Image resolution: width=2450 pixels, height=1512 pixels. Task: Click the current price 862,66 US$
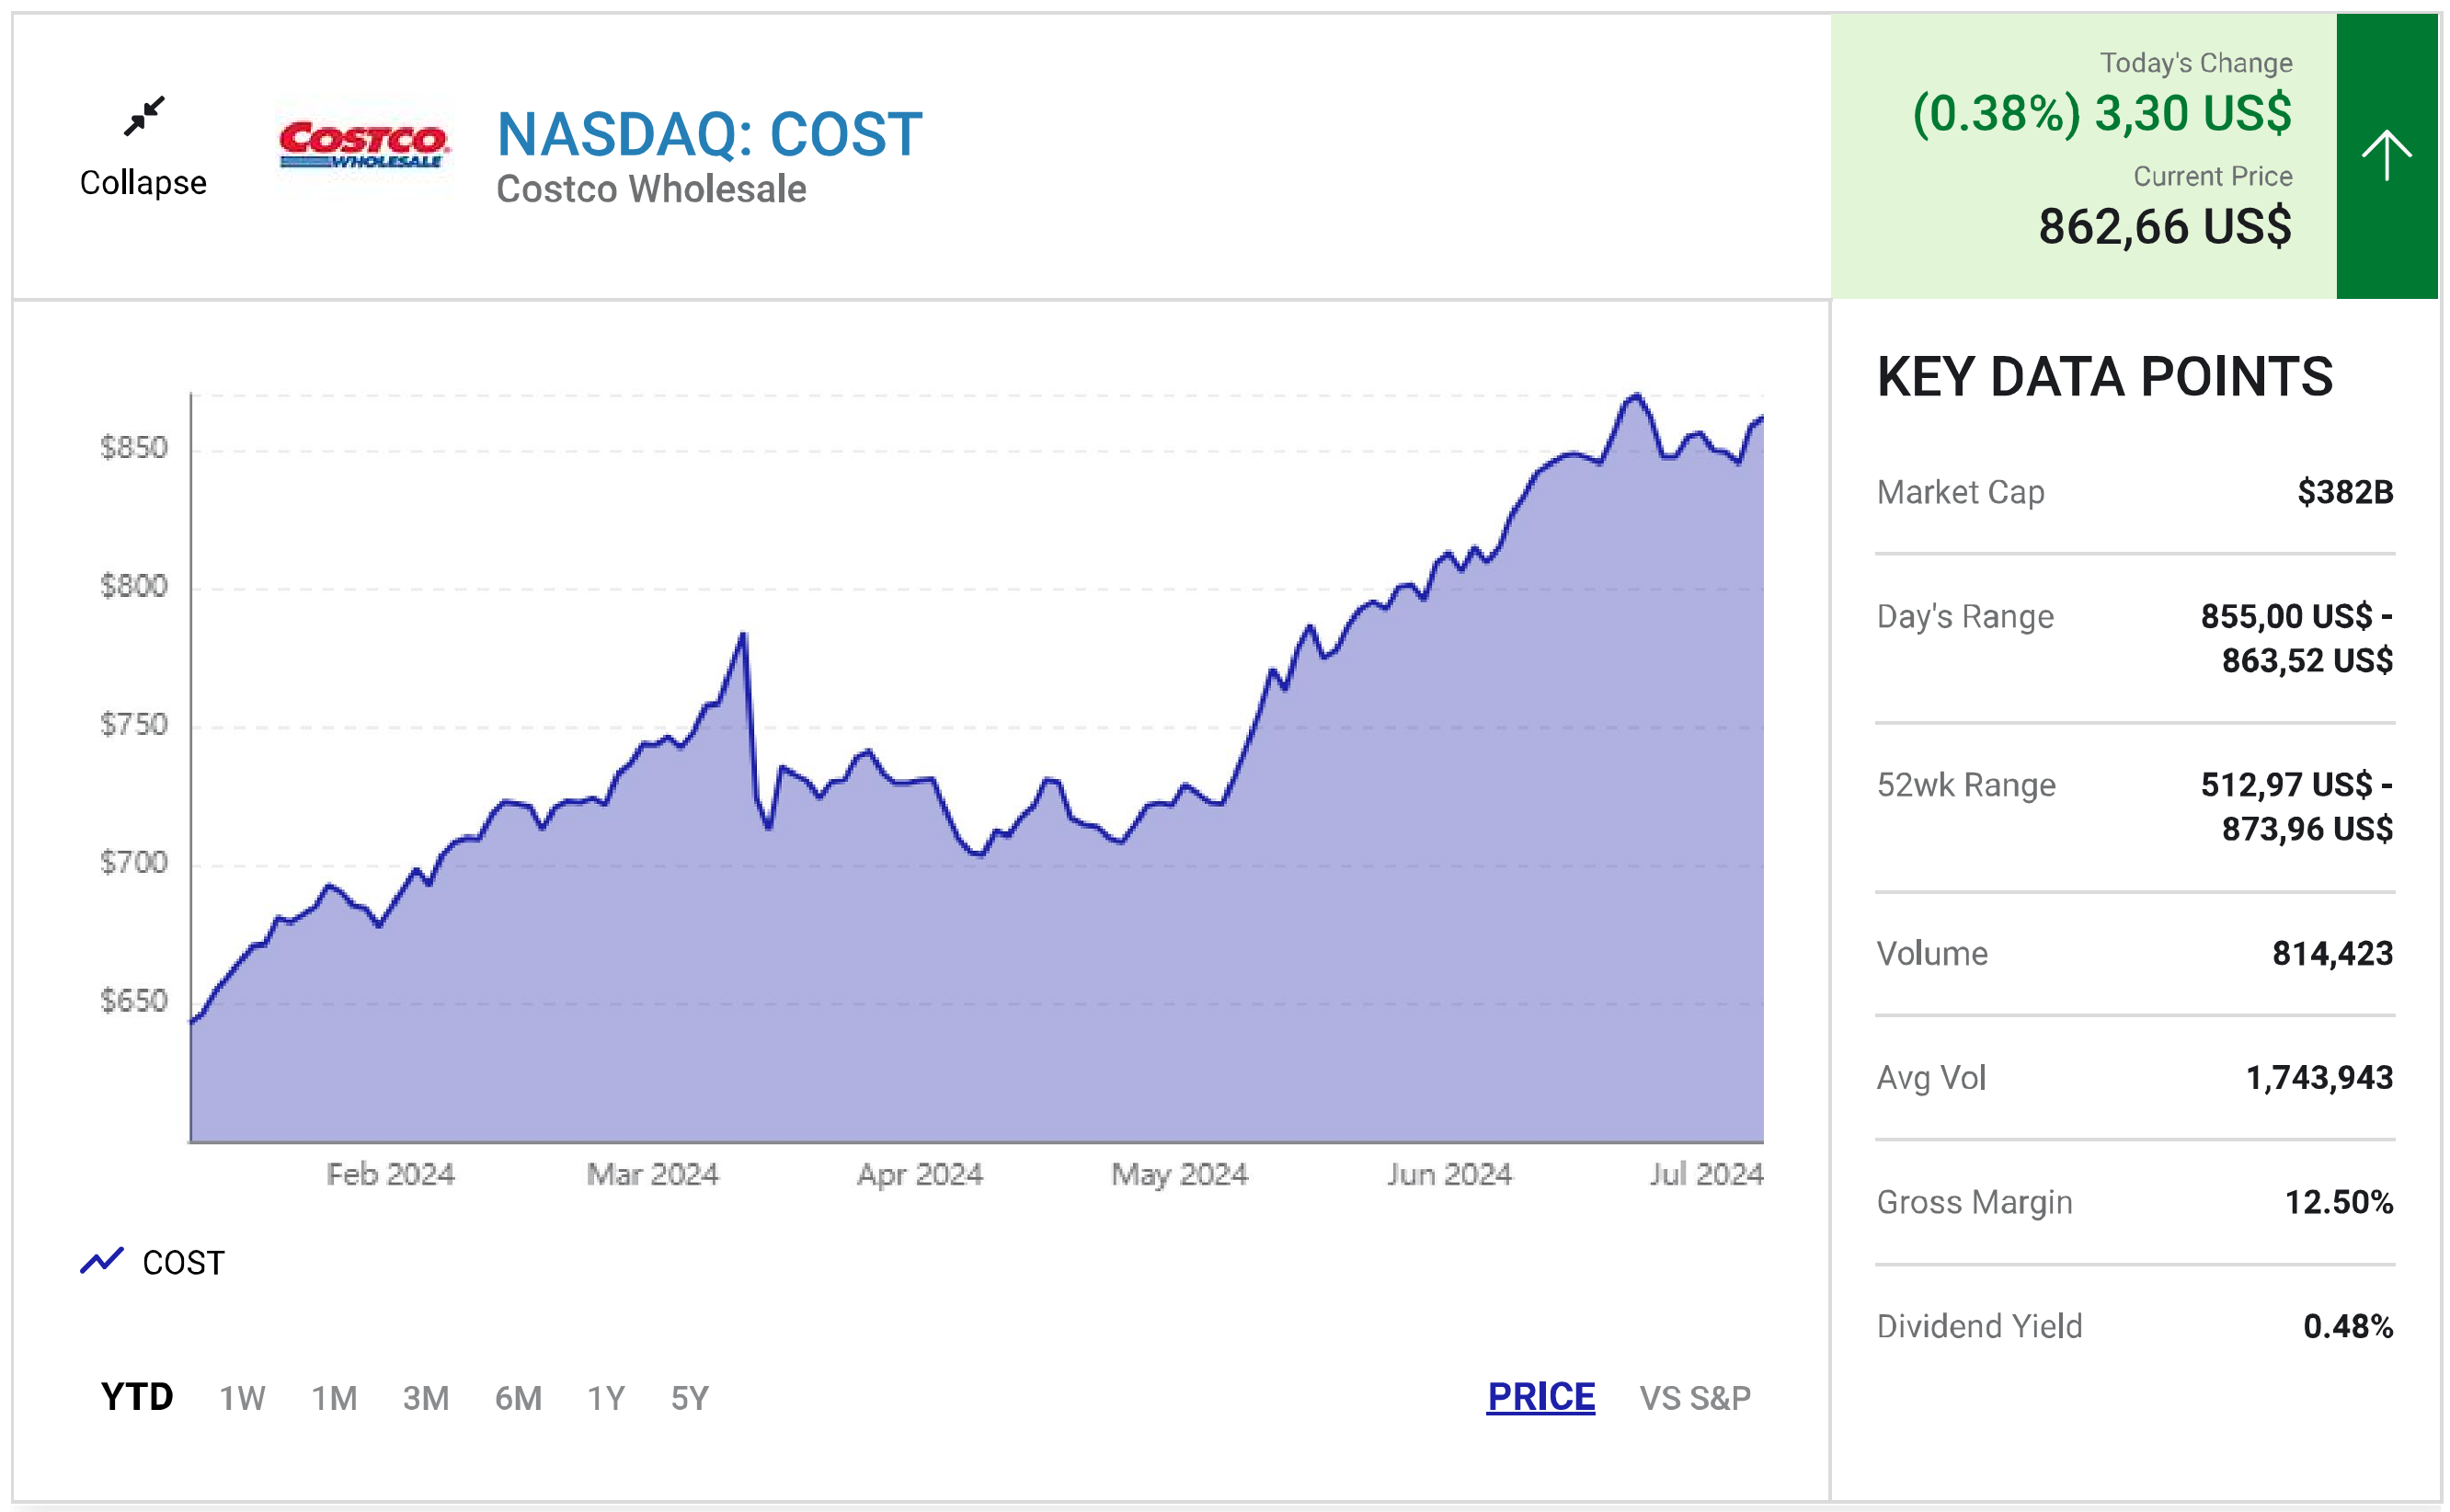[2165, 226]
